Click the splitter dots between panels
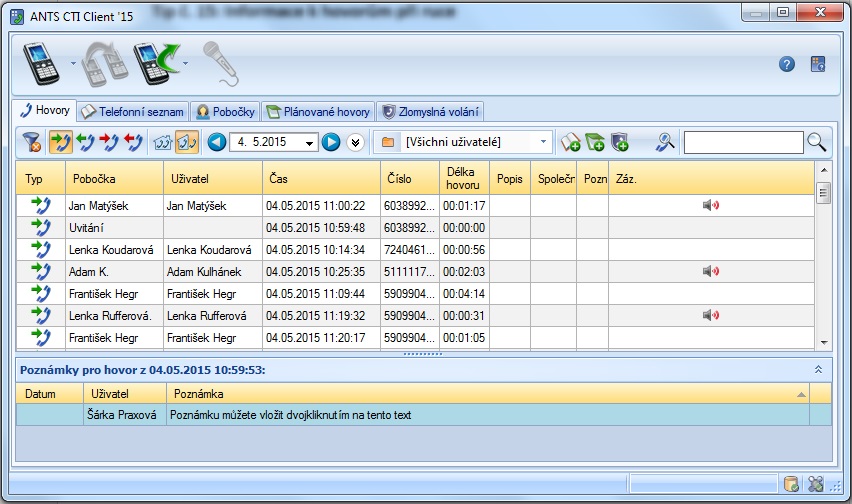 (423, 354)
